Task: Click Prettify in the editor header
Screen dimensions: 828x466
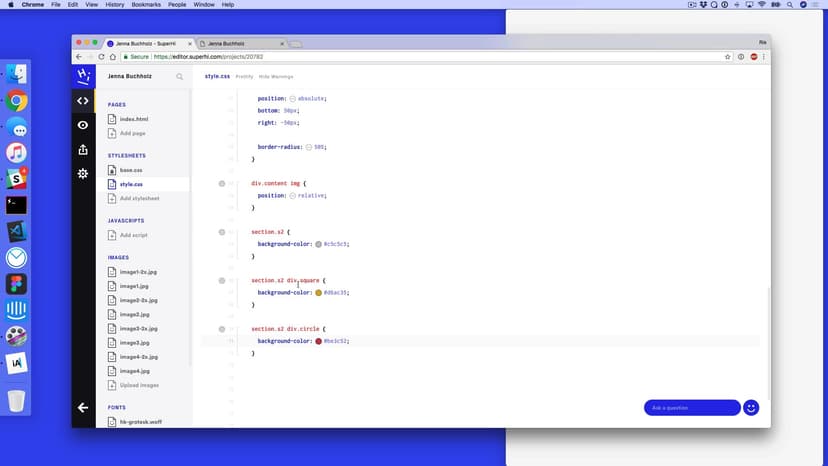Action: [244, 76]
